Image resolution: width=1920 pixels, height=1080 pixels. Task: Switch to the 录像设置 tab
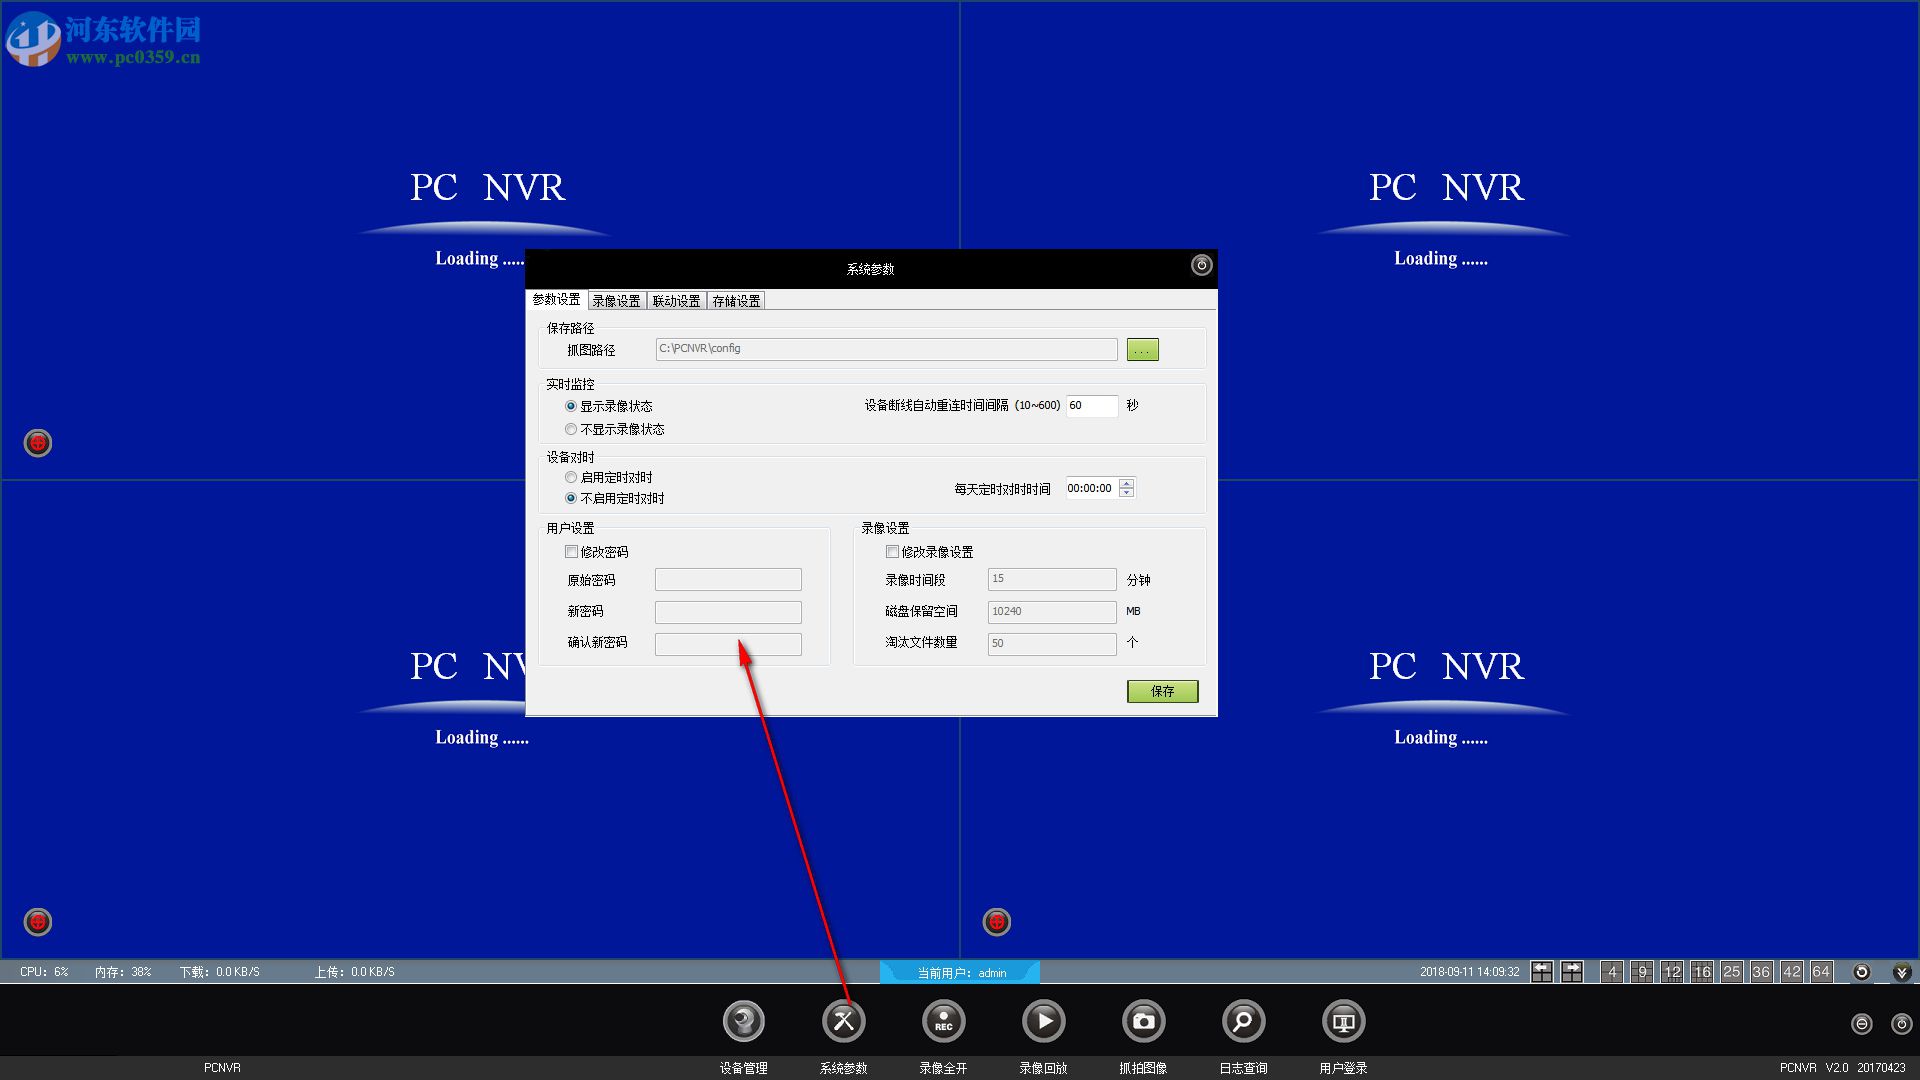[x=615, y=299]
